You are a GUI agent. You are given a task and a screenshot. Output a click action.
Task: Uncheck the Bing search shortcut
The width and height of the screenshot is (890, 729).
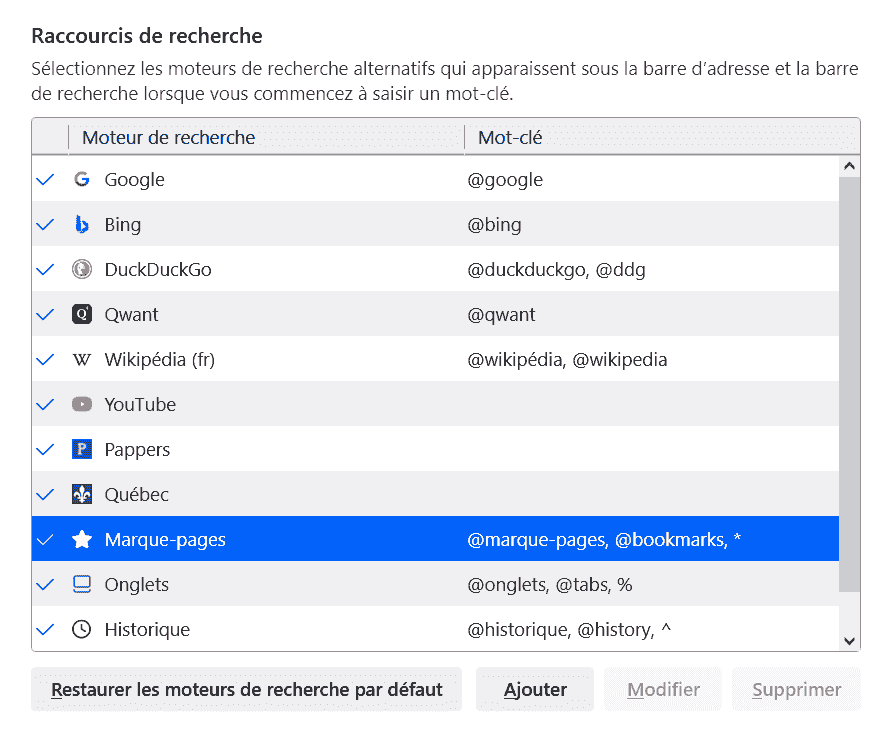click(x=45, y=224)
